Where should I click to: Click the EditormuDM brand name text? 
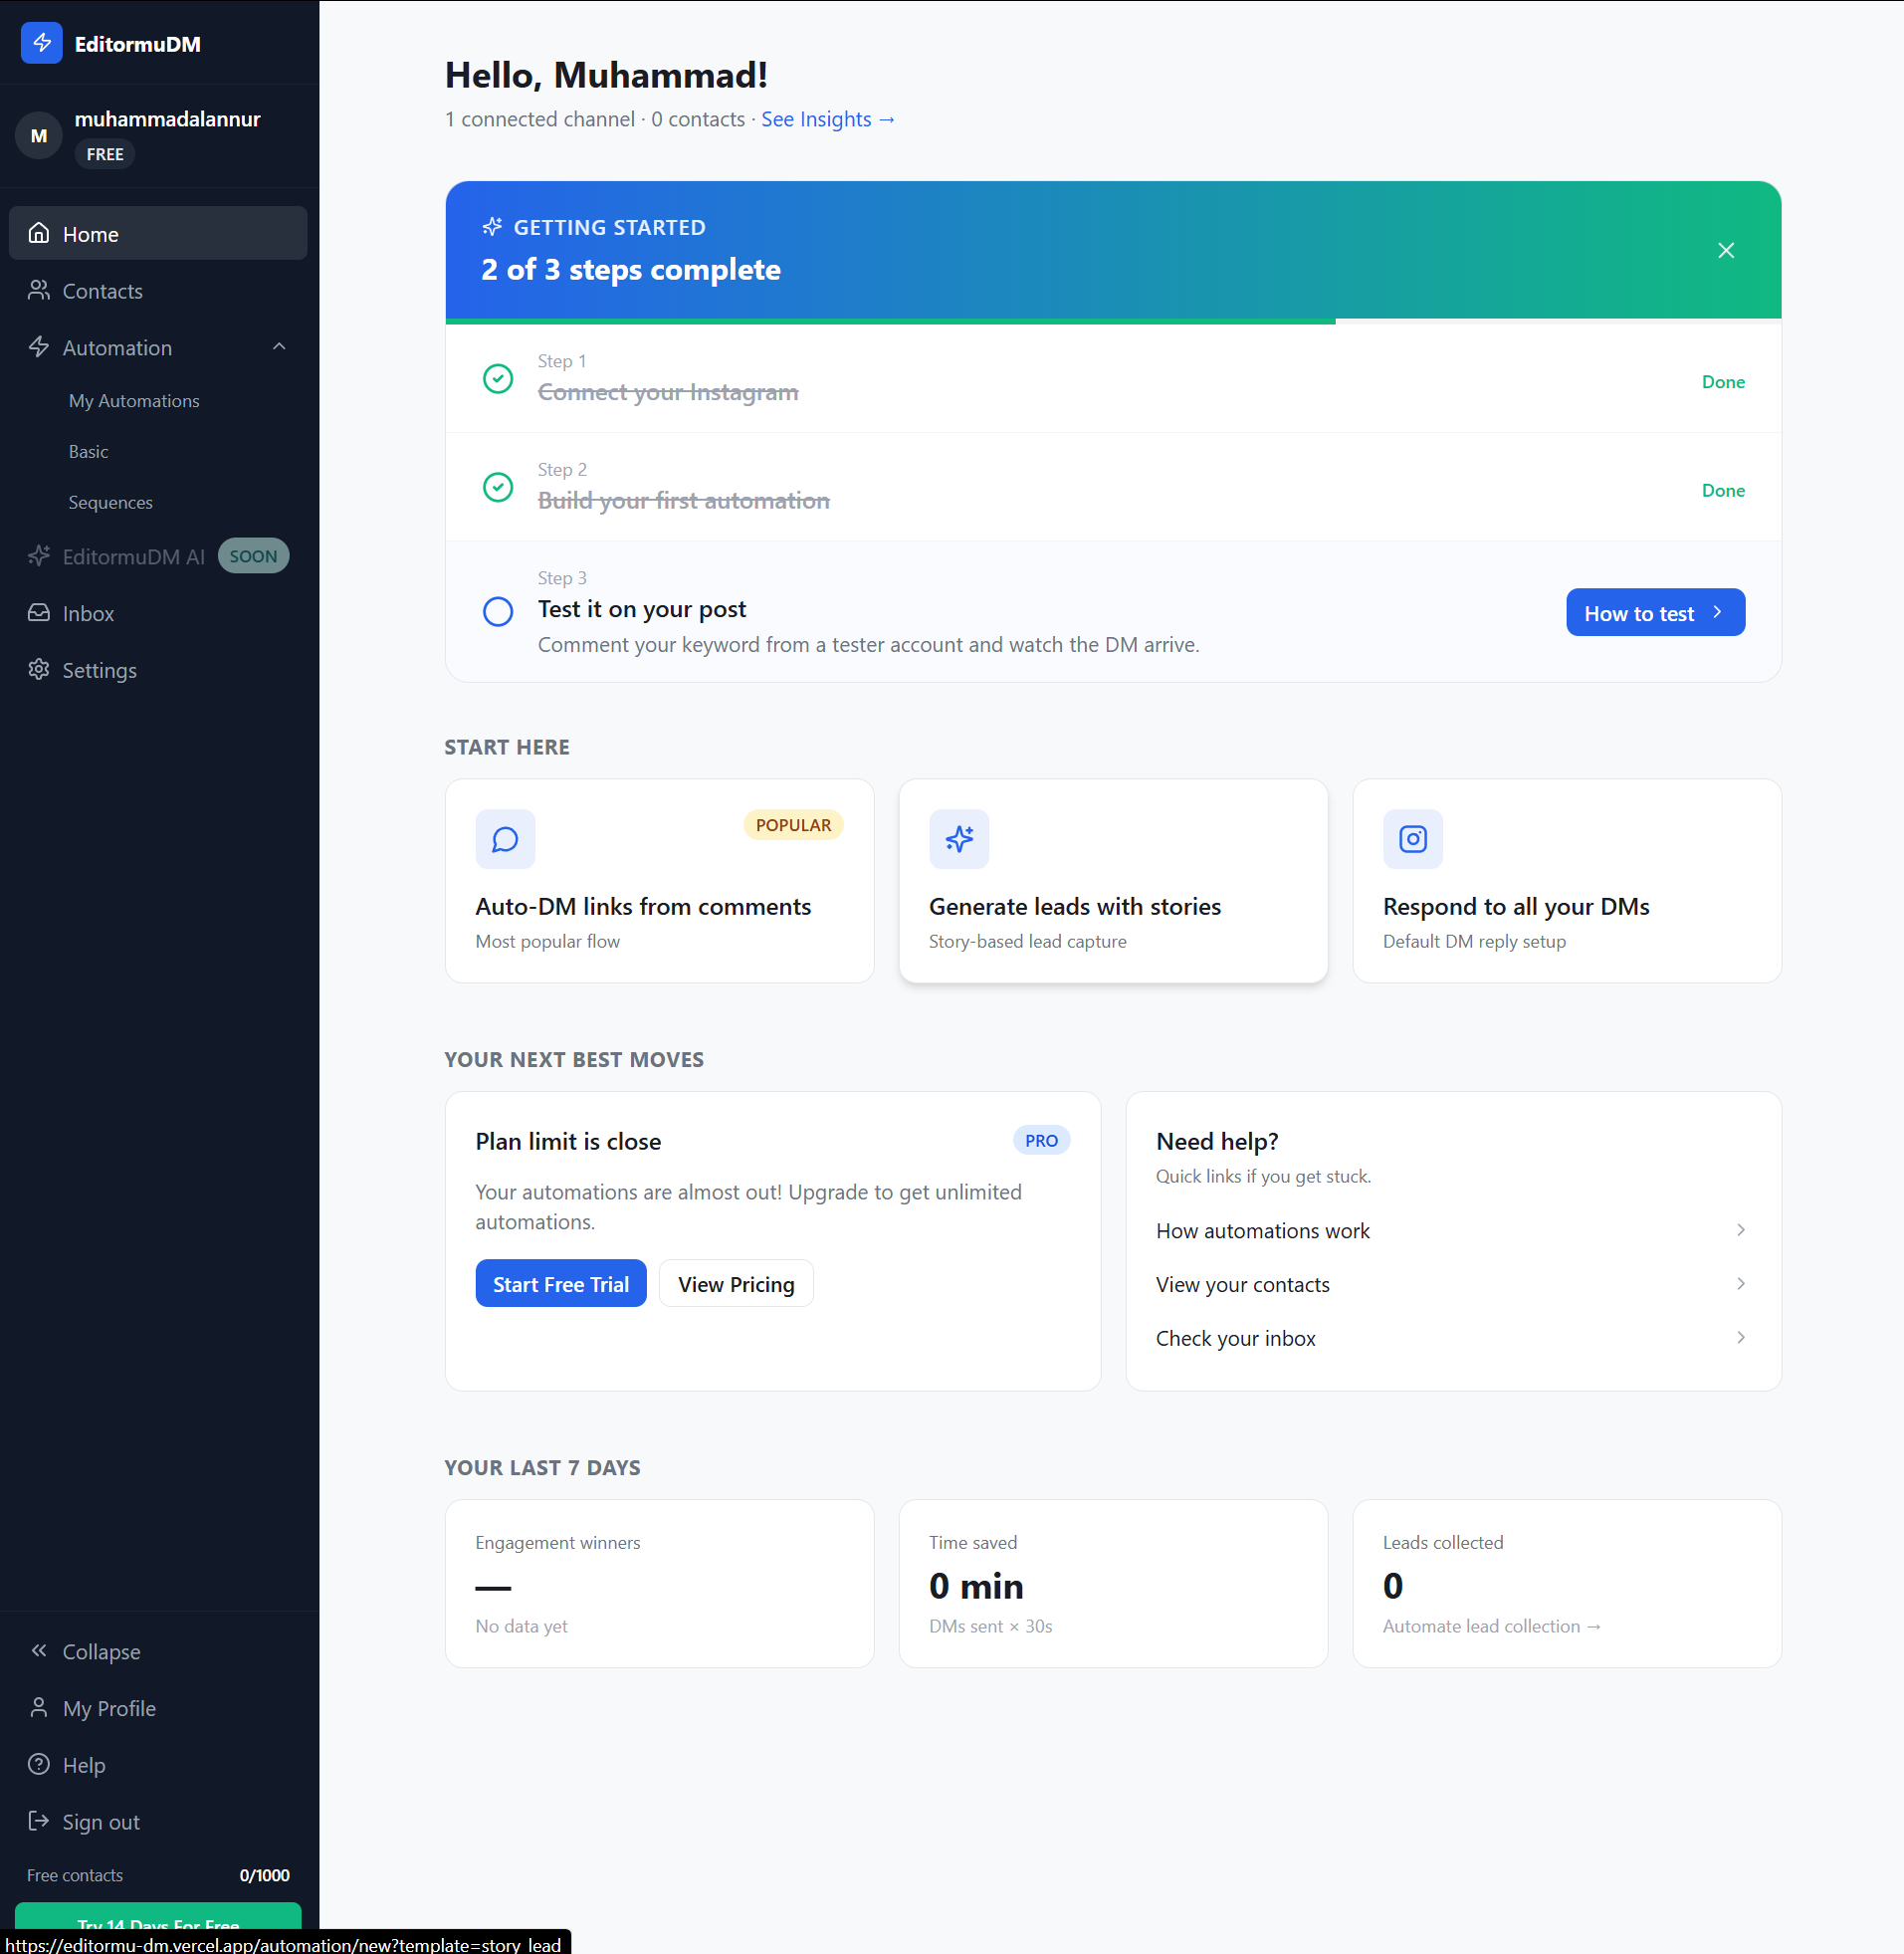pyautogui.click(x=138, y=44)
